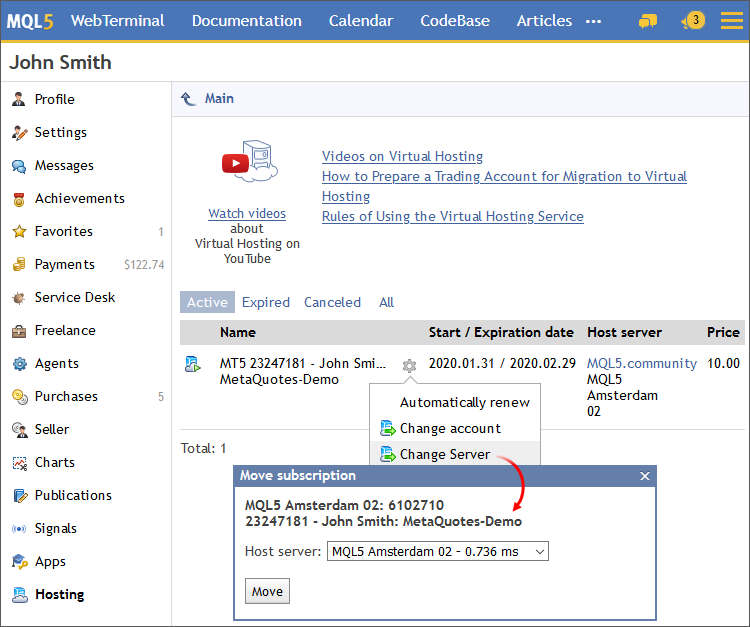The height and width of the screenshot is (627, 750).
Task: Click the Main breadcrumb link
Action: (219, 99)
